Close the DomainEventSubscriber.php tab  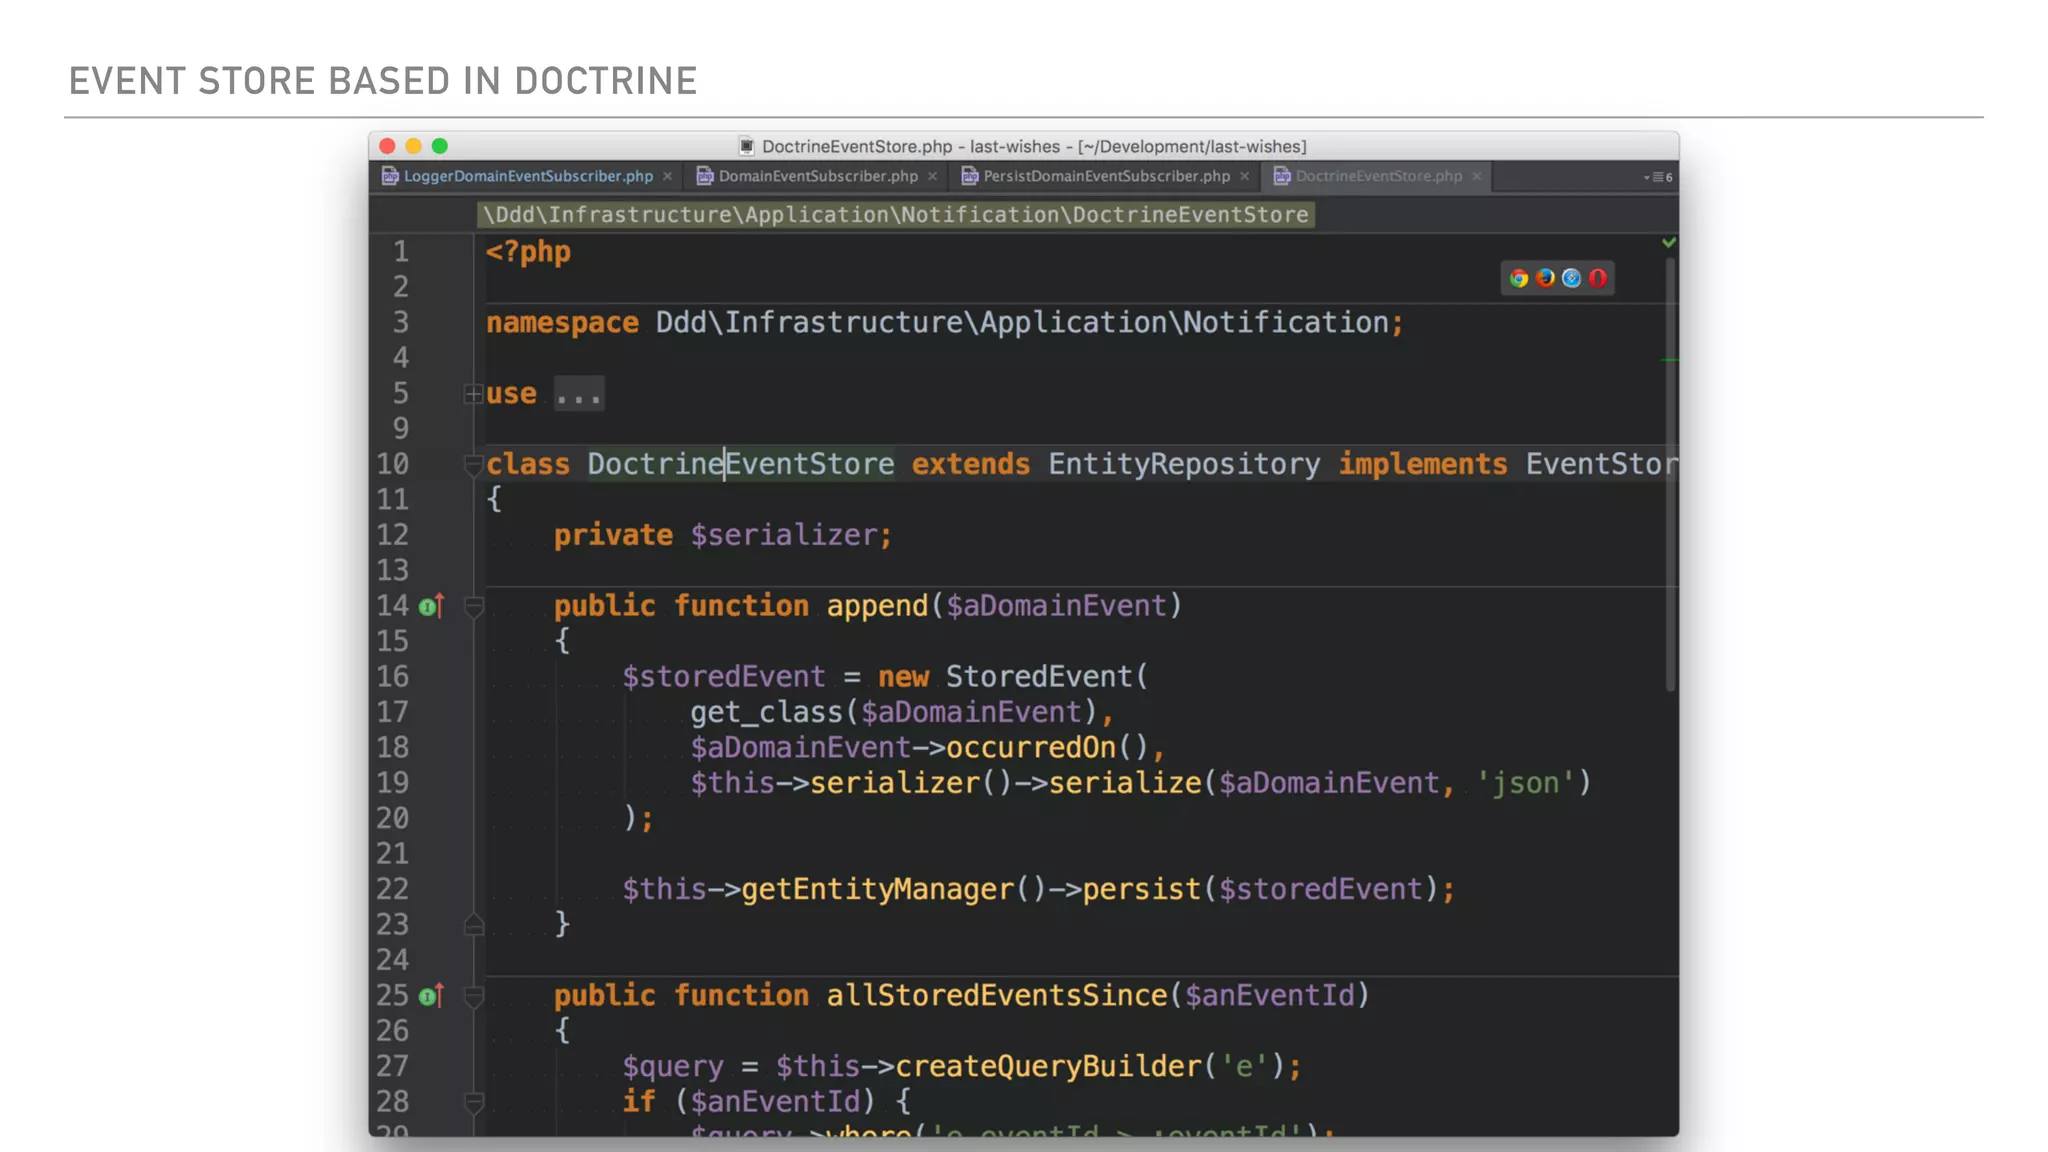[x=933, y=176]
